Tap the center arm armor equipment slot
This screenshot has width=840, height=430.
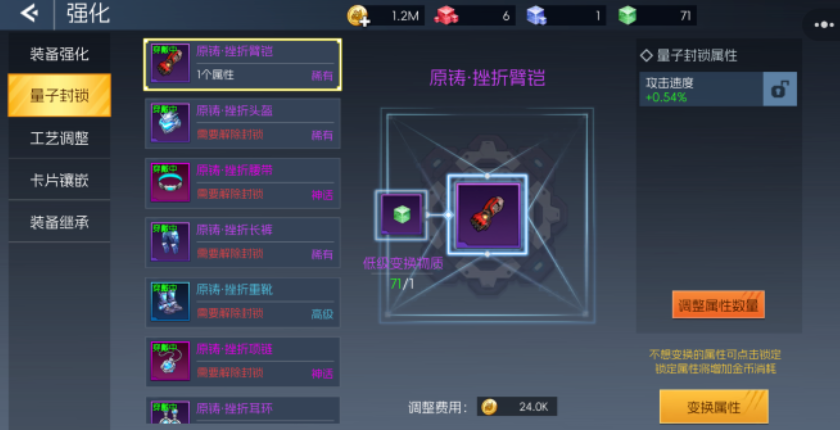pyautogui.click(x=488, y=215)
